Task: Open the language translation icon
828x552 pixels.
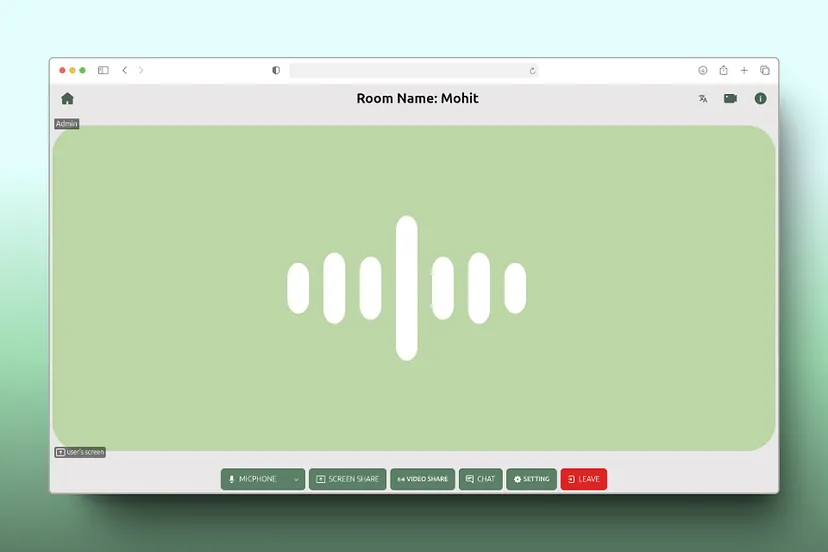Action: [703, 99]
